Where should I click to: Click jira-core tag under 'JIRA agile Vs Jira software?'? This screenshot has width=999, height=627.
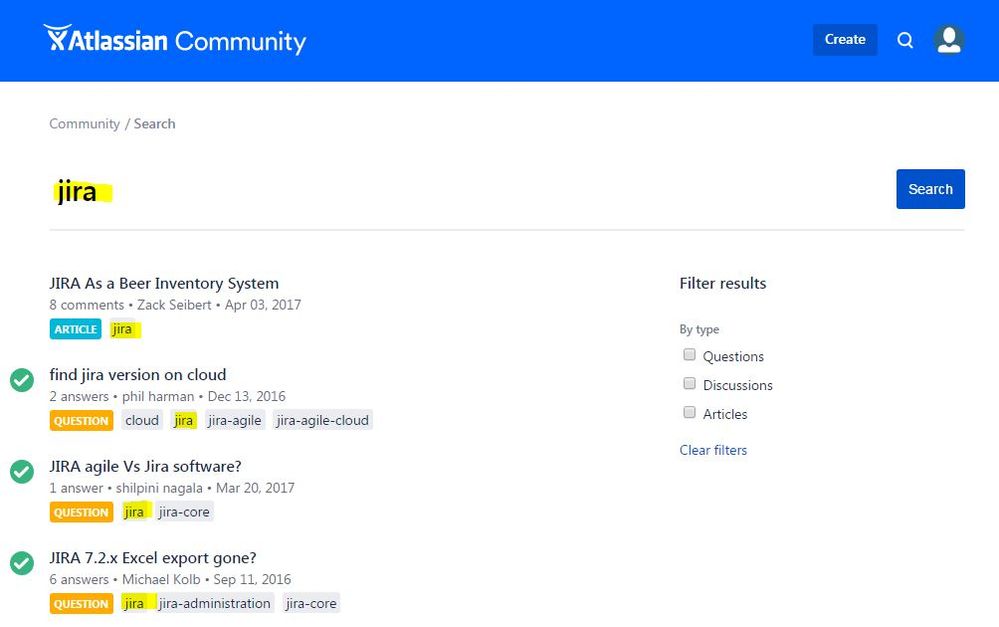click(x=184, y=512)
